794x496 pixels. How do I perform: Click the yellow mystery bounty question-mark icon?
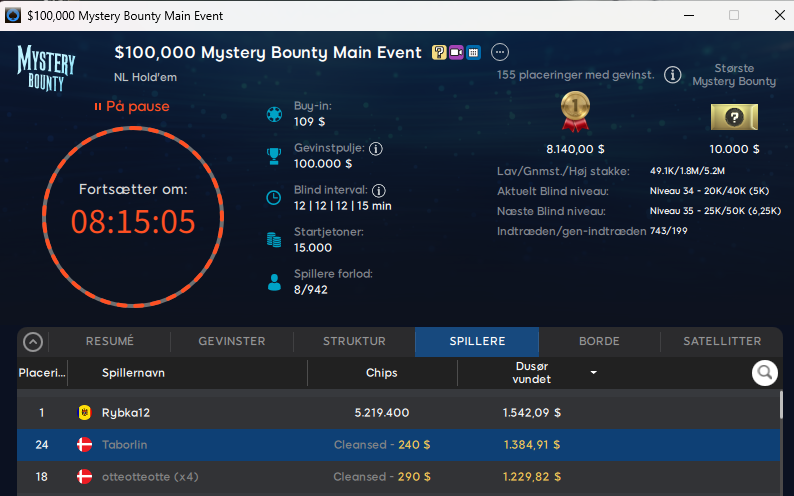(438, 53)
